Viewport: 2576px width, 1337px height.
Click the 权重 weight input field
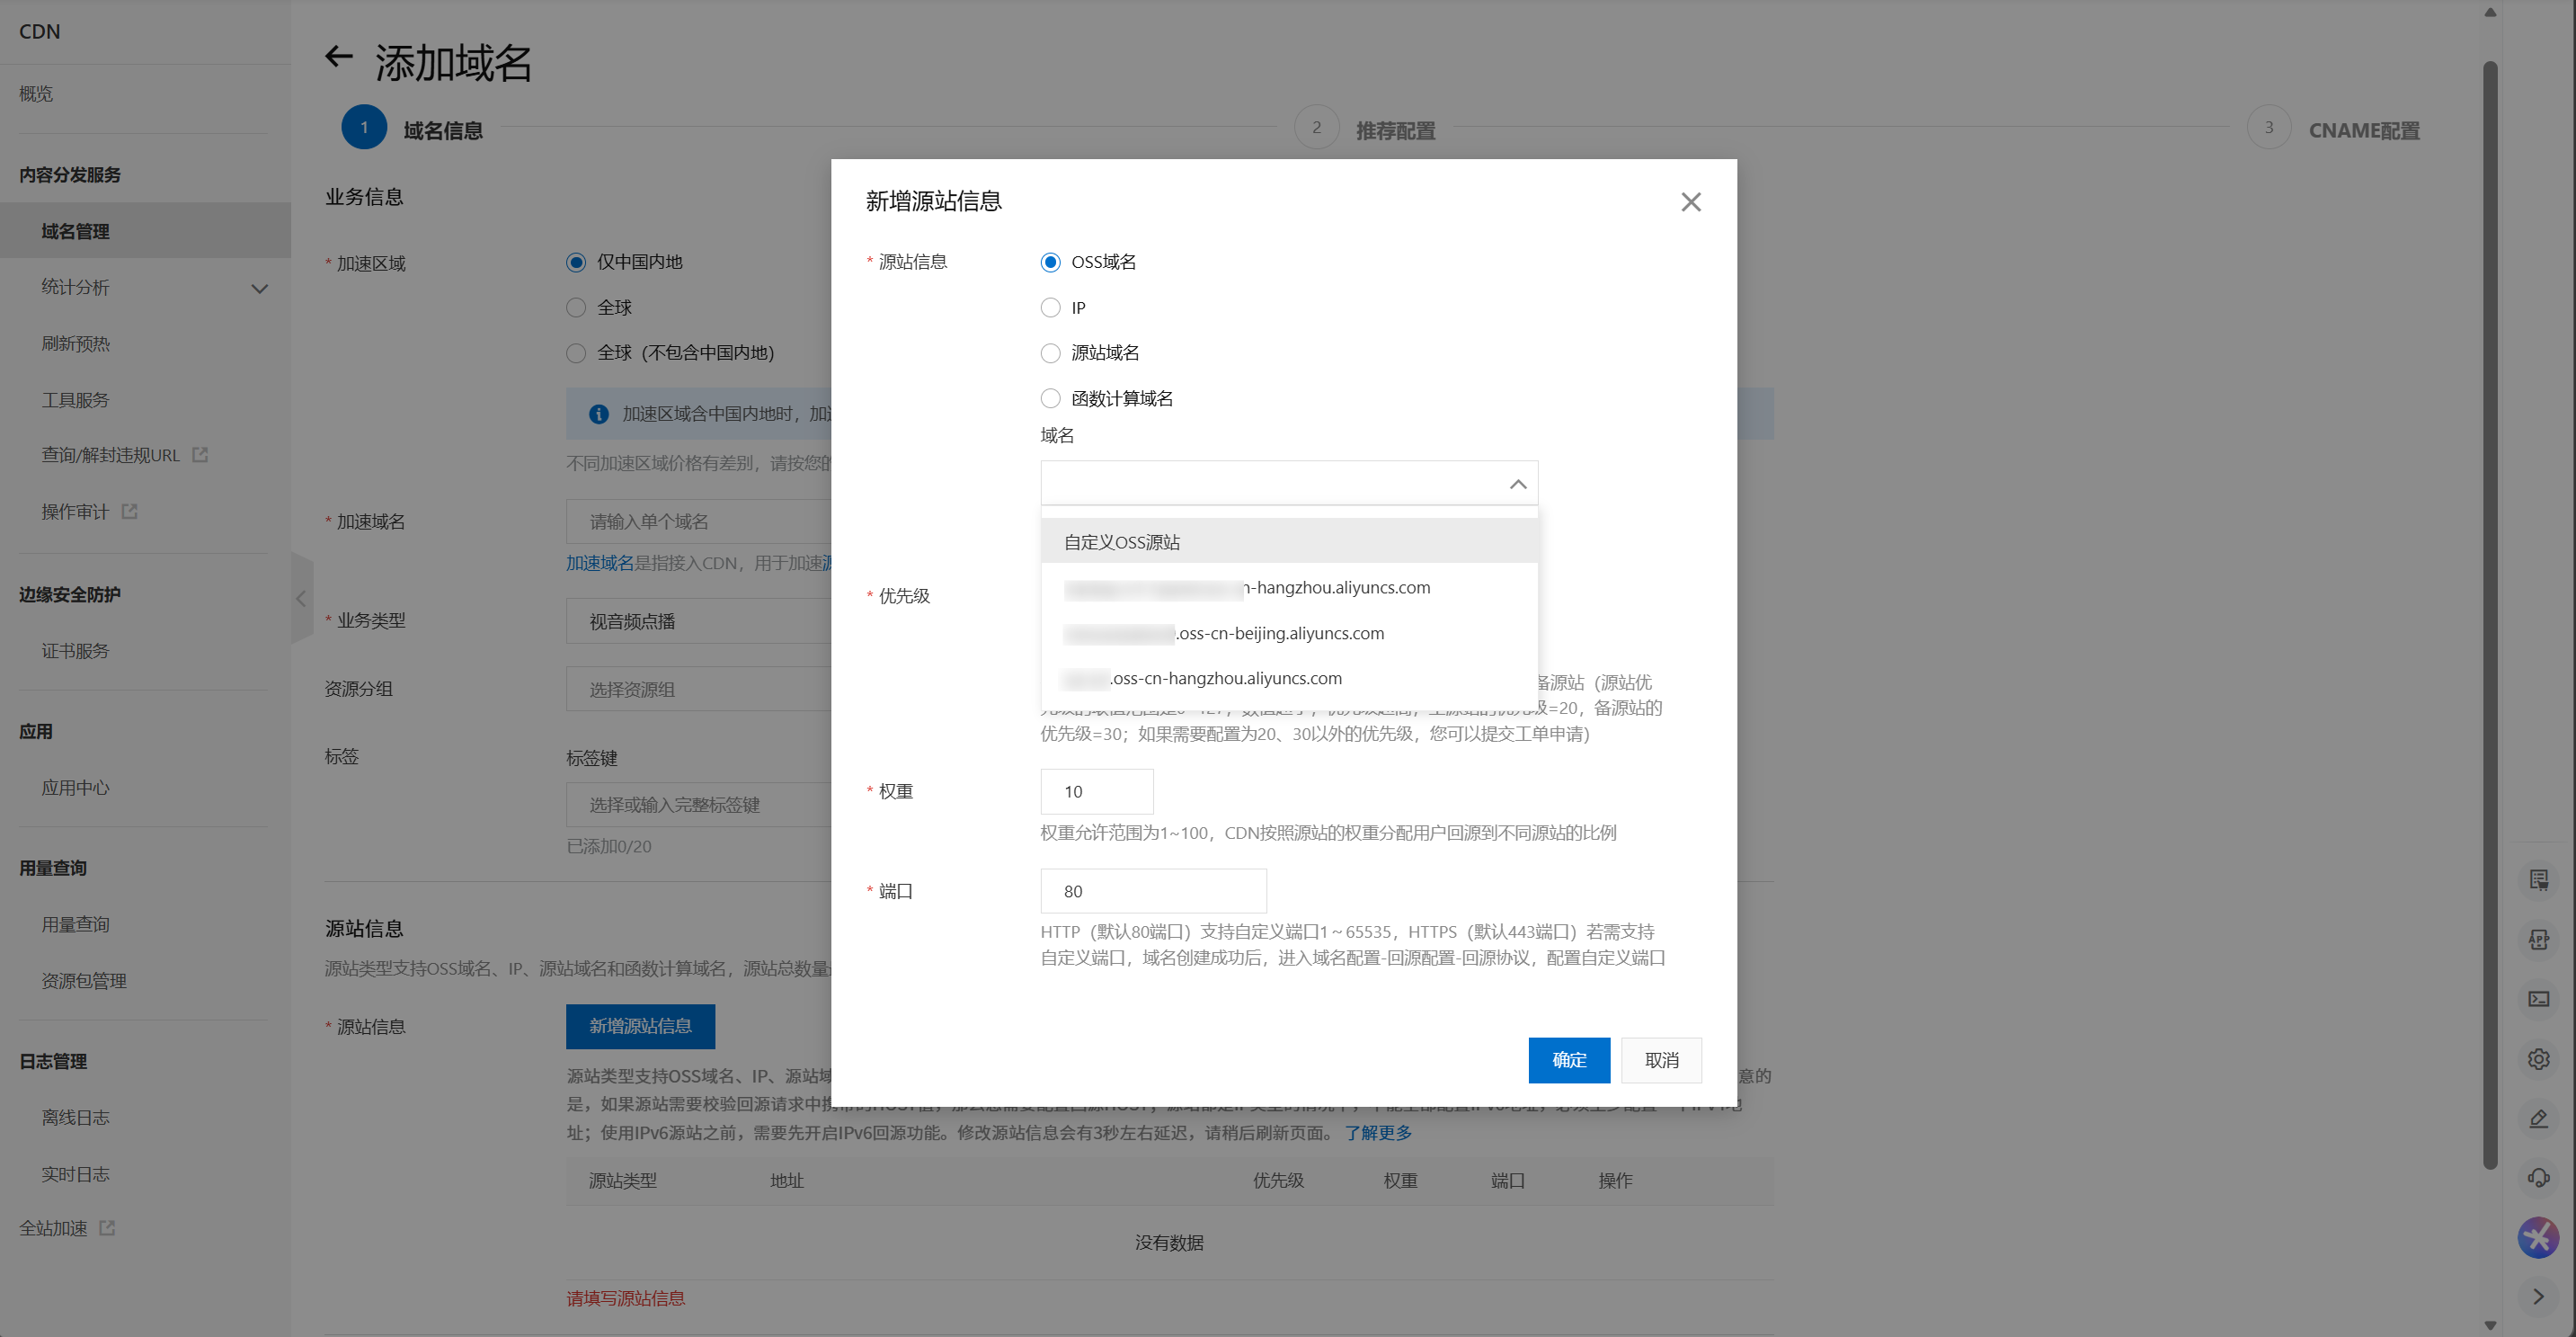point(1096,791)
